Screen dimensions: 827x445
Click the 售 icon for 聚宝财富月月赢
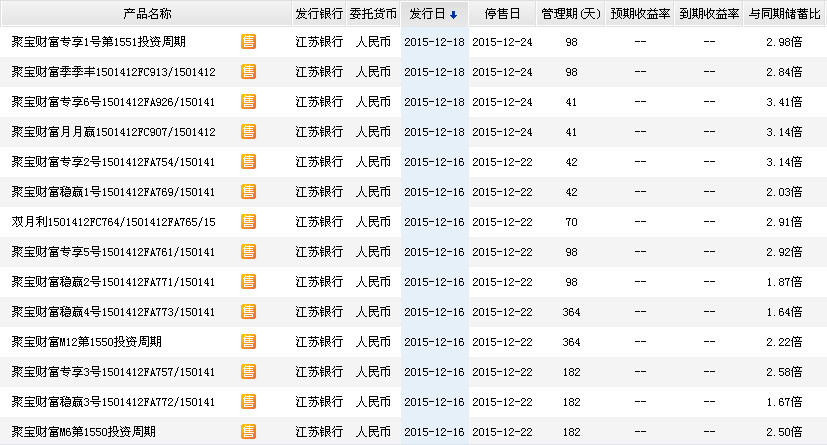point(248,132)
